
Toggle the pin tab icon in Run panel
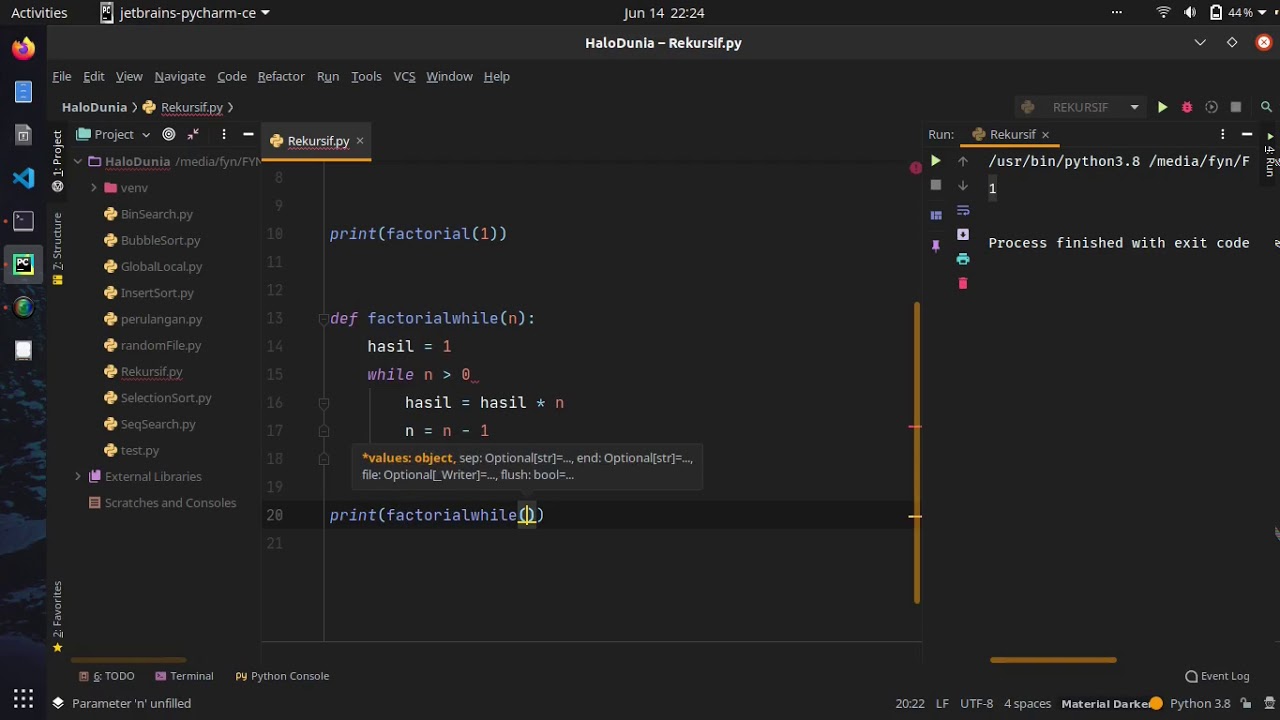[x=936, y=245]
